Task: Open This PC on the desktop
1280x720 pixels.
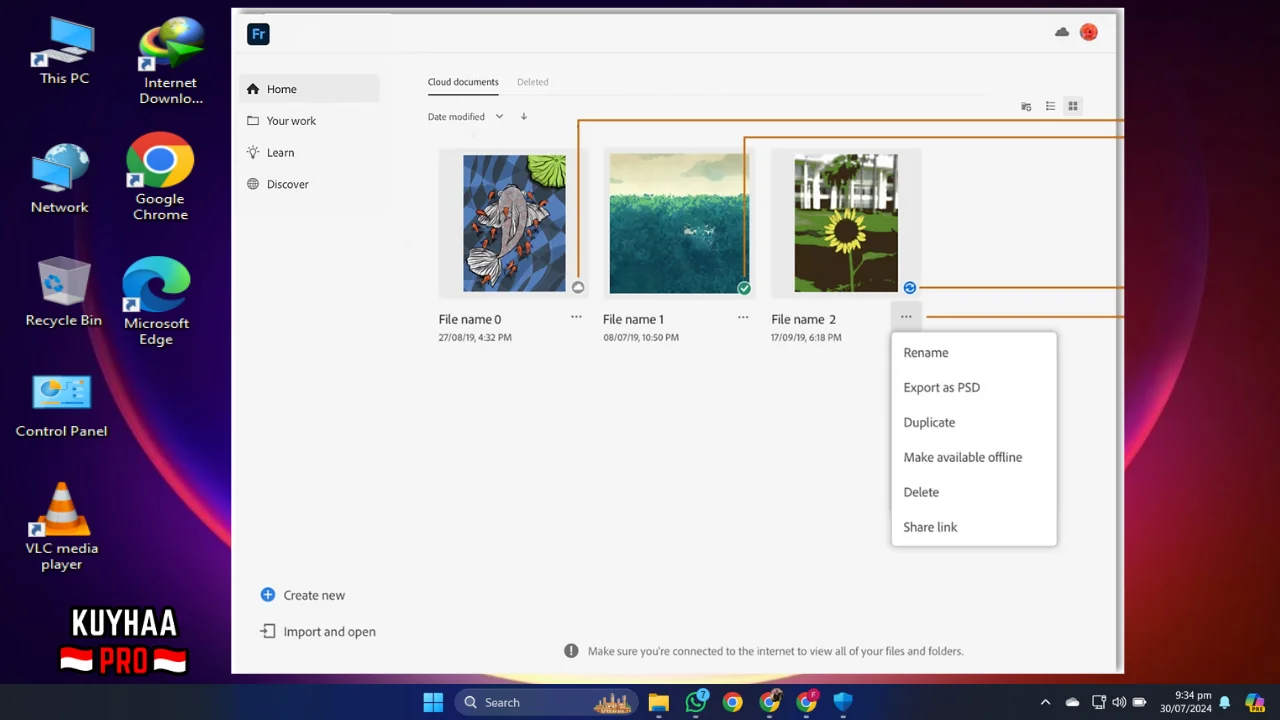Action: 64,52
